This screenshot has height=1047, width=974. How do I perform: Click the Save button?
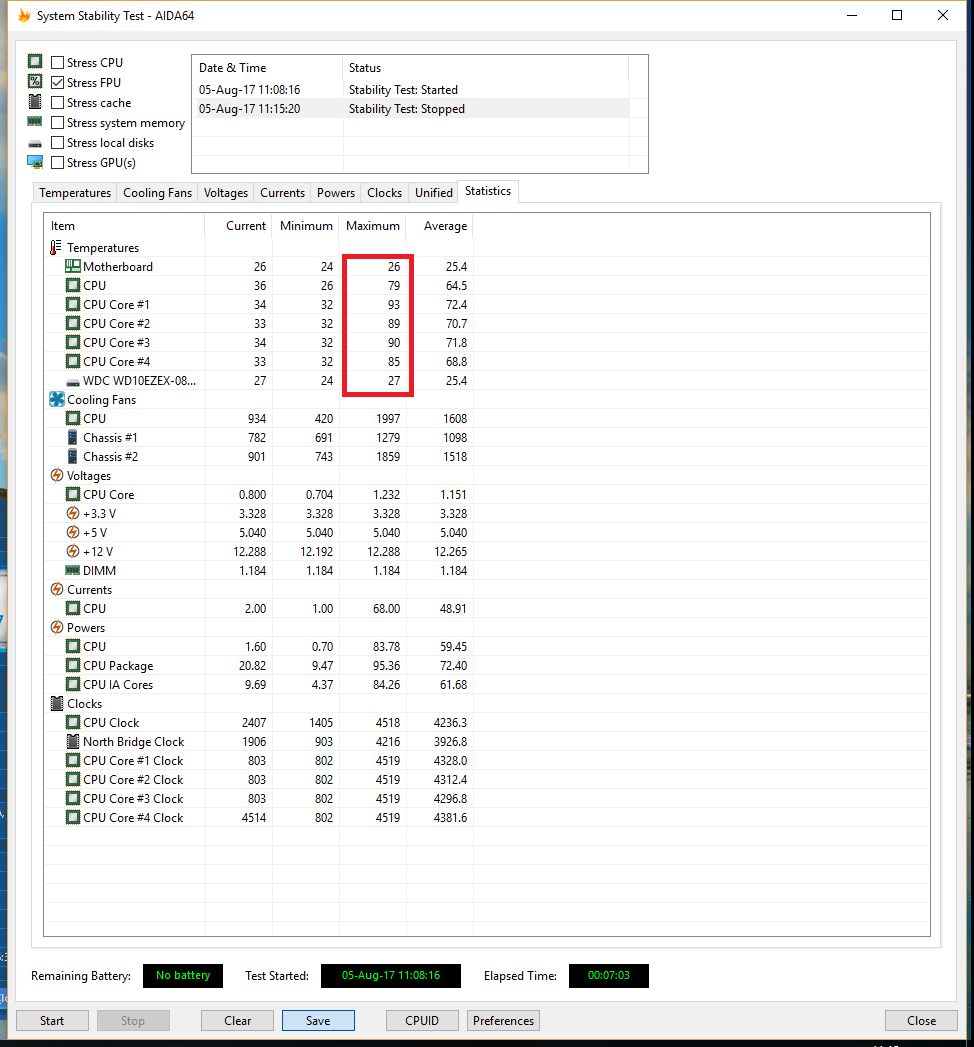[318, 1021]
